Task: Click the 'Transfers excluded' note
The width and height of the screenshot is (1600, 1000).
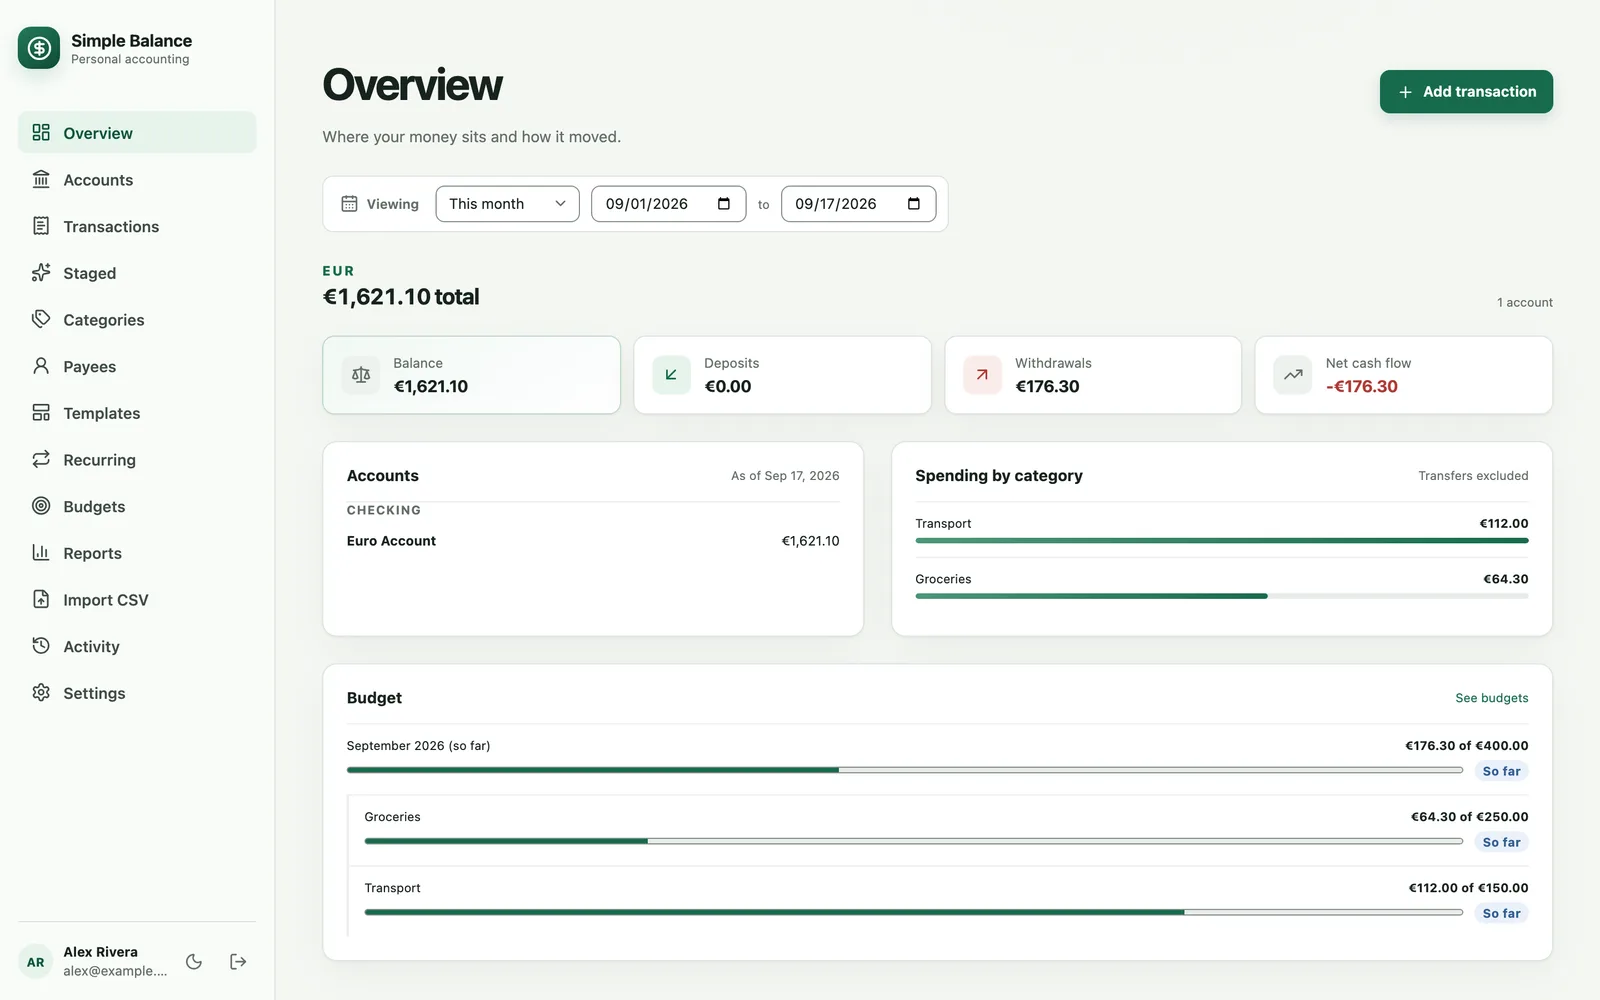Action: [x=1473, y=476]
